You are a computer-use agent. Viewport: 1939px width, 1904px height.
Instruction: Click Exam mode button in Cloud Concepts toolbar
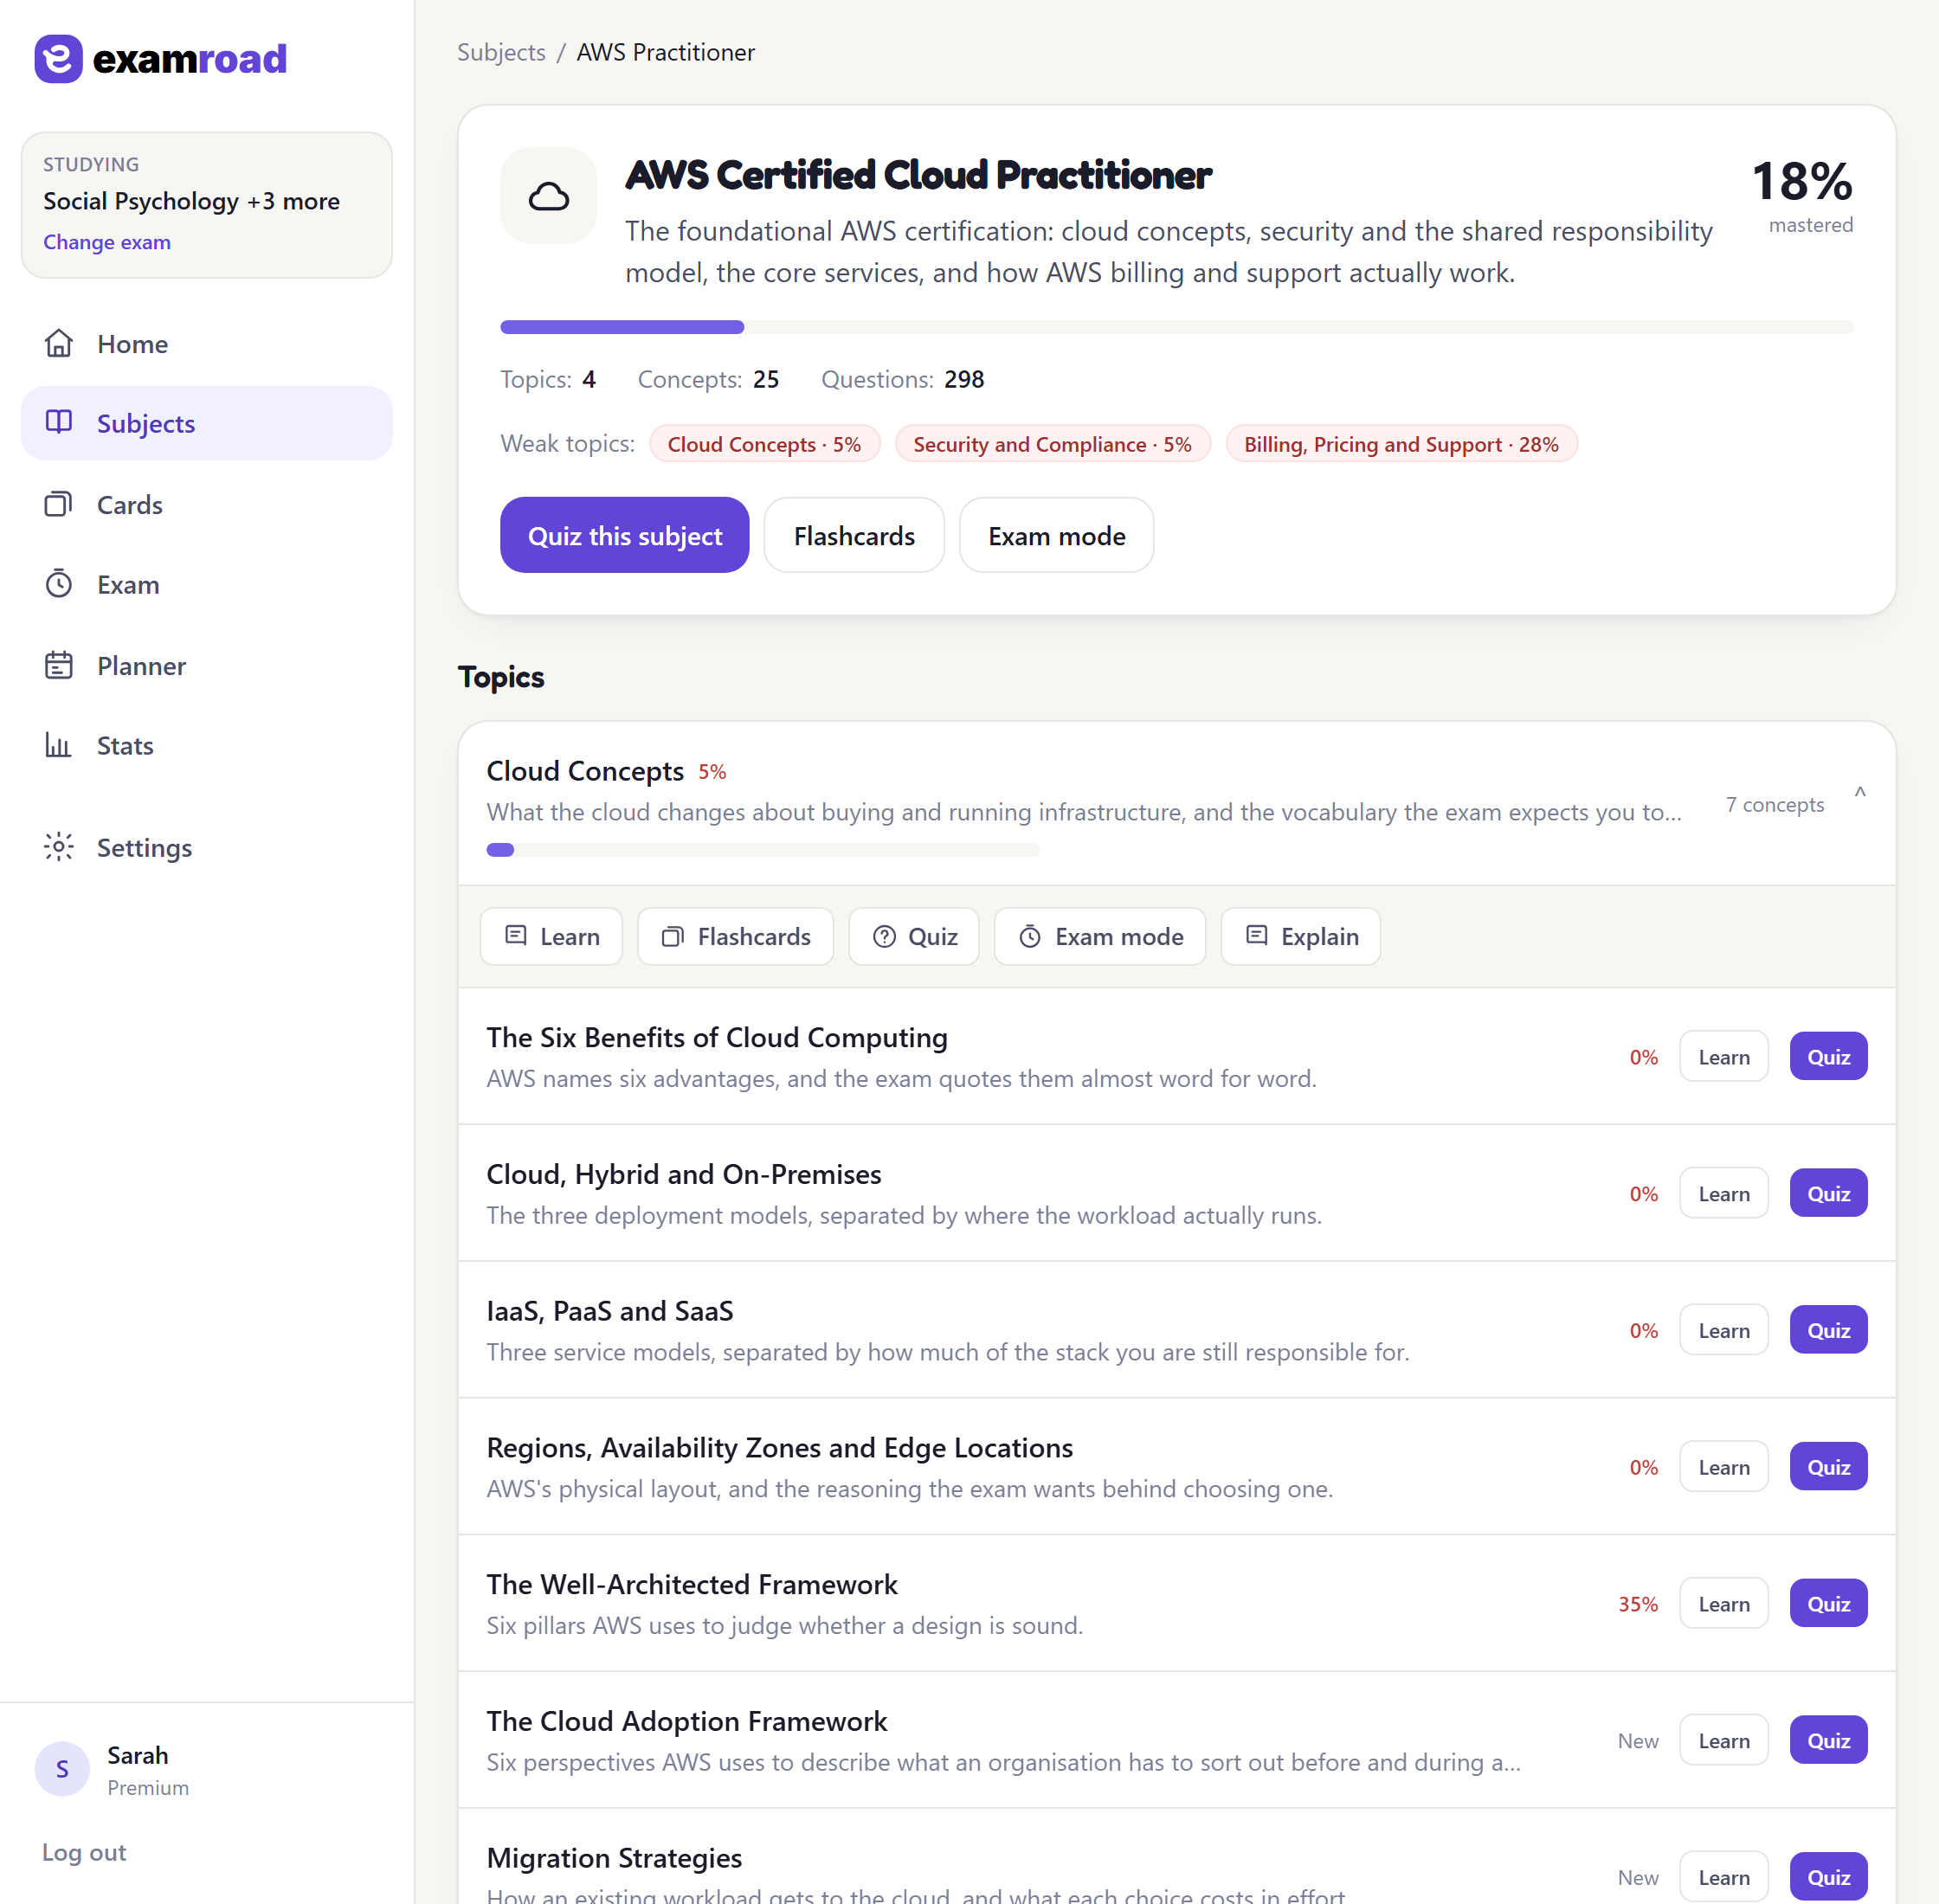click(x=1100, y=937)
